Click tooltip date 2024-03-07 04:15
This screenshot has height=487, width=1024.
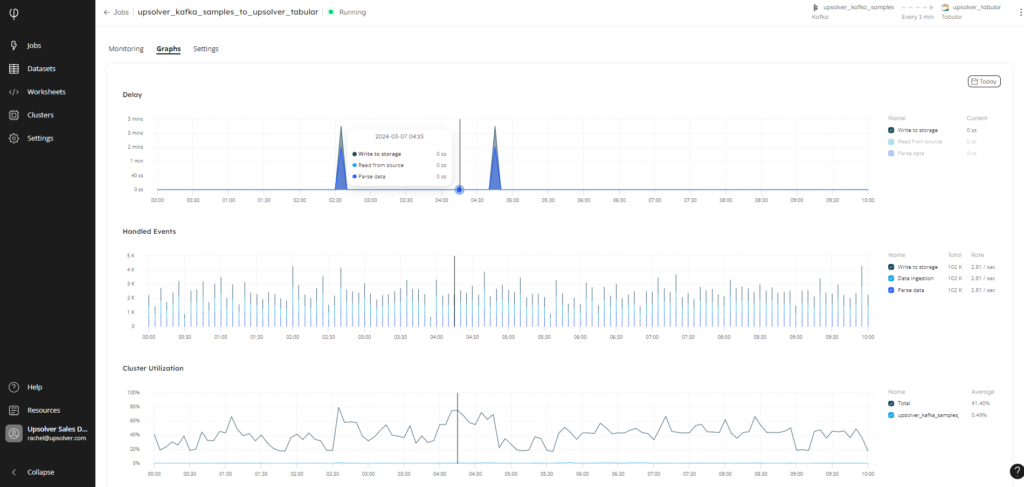(399, 136)
